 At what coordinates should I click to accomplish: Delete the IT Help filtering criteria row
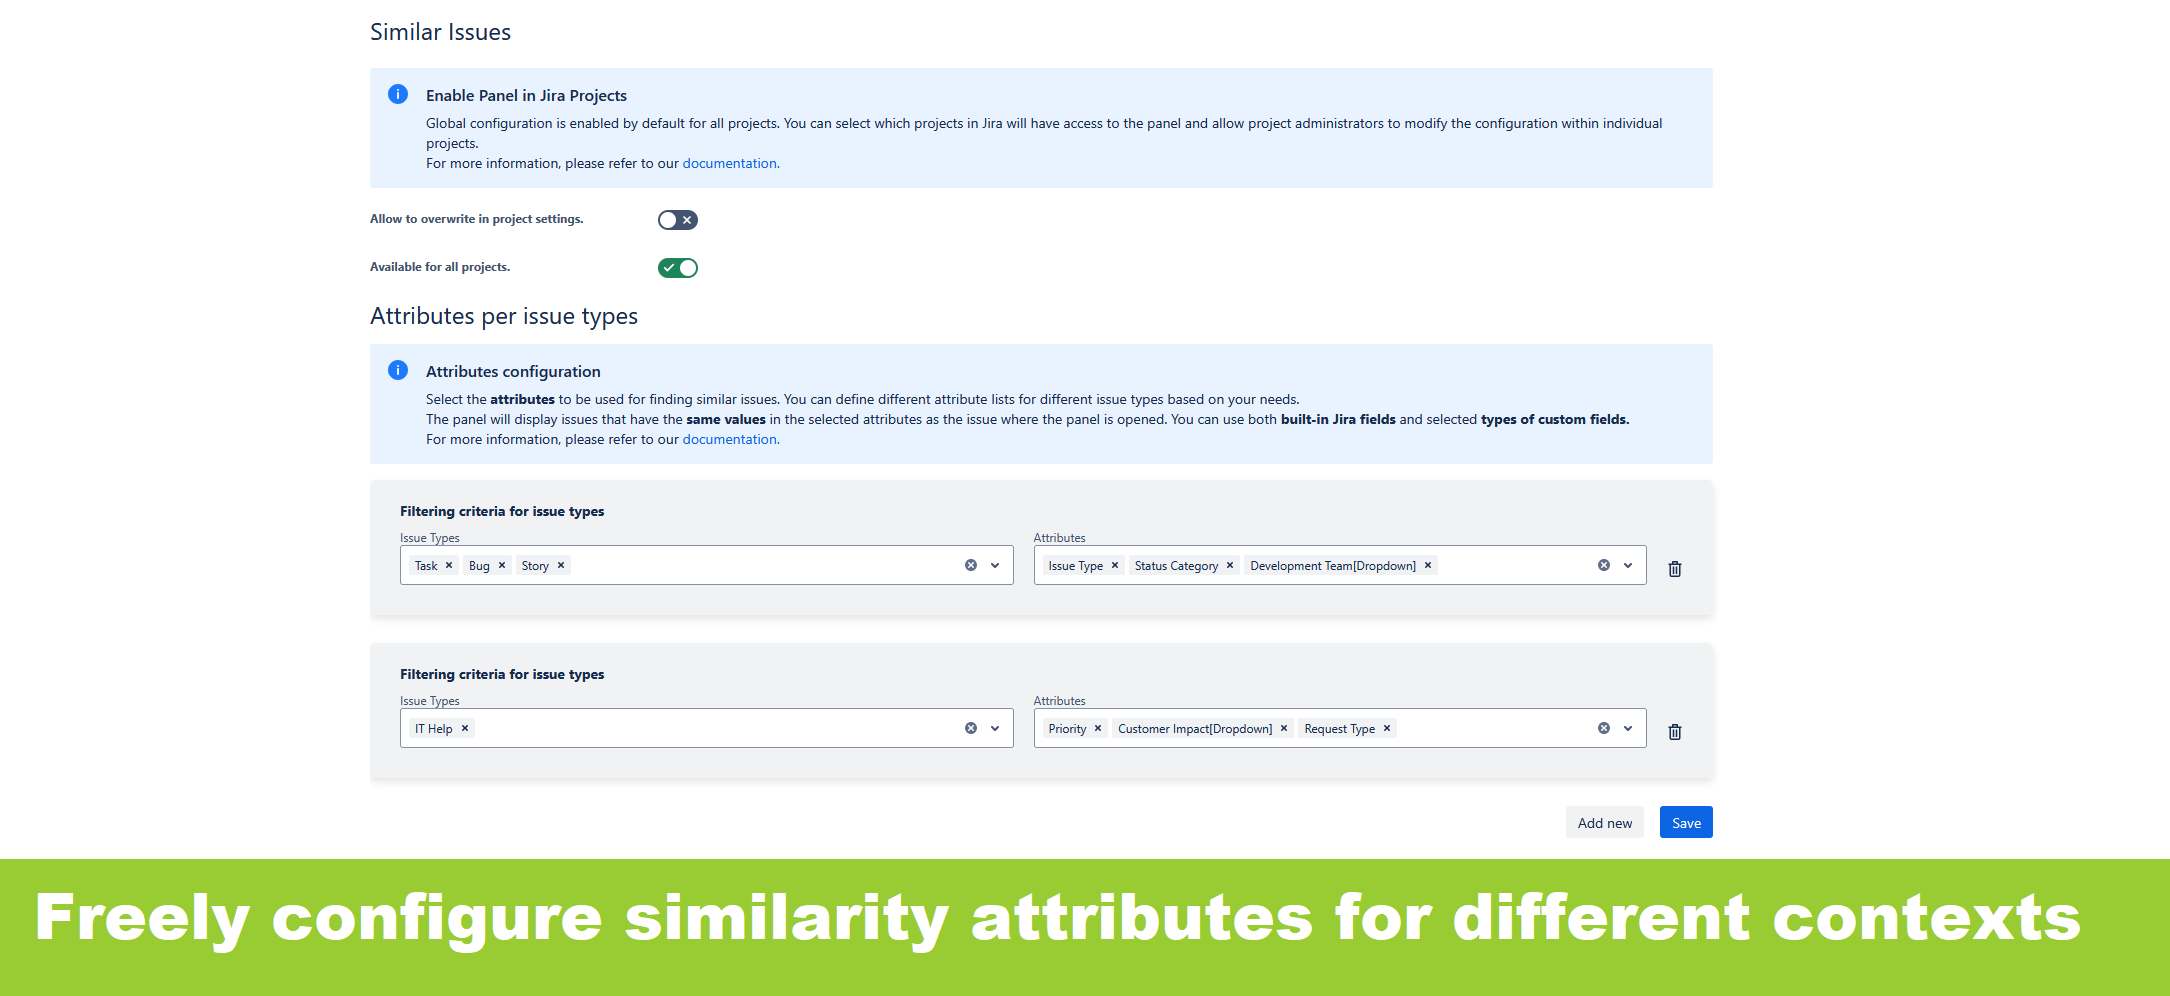tap(1675, 732)
